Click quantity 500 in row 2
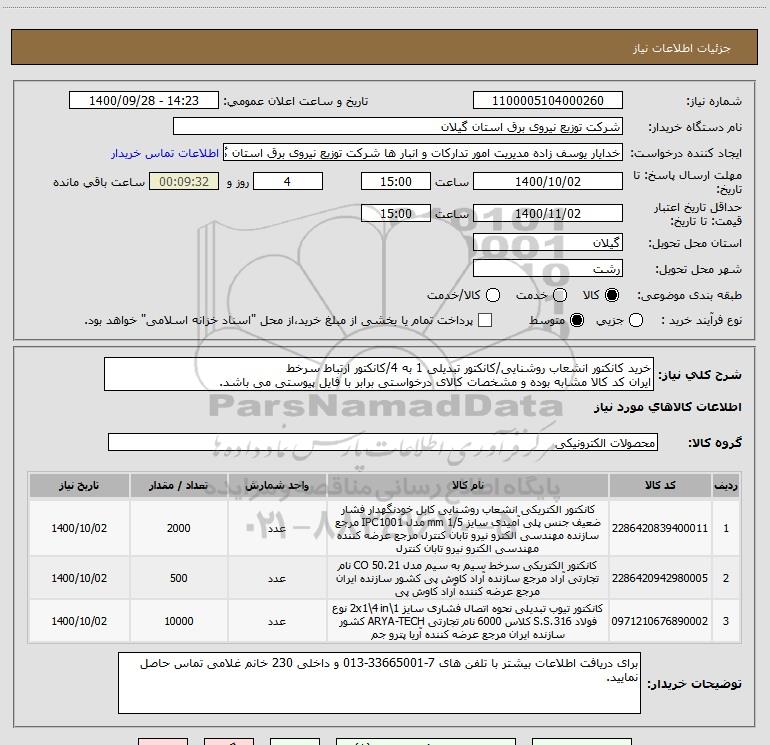 pyautogui.click(x=178, y=579)
